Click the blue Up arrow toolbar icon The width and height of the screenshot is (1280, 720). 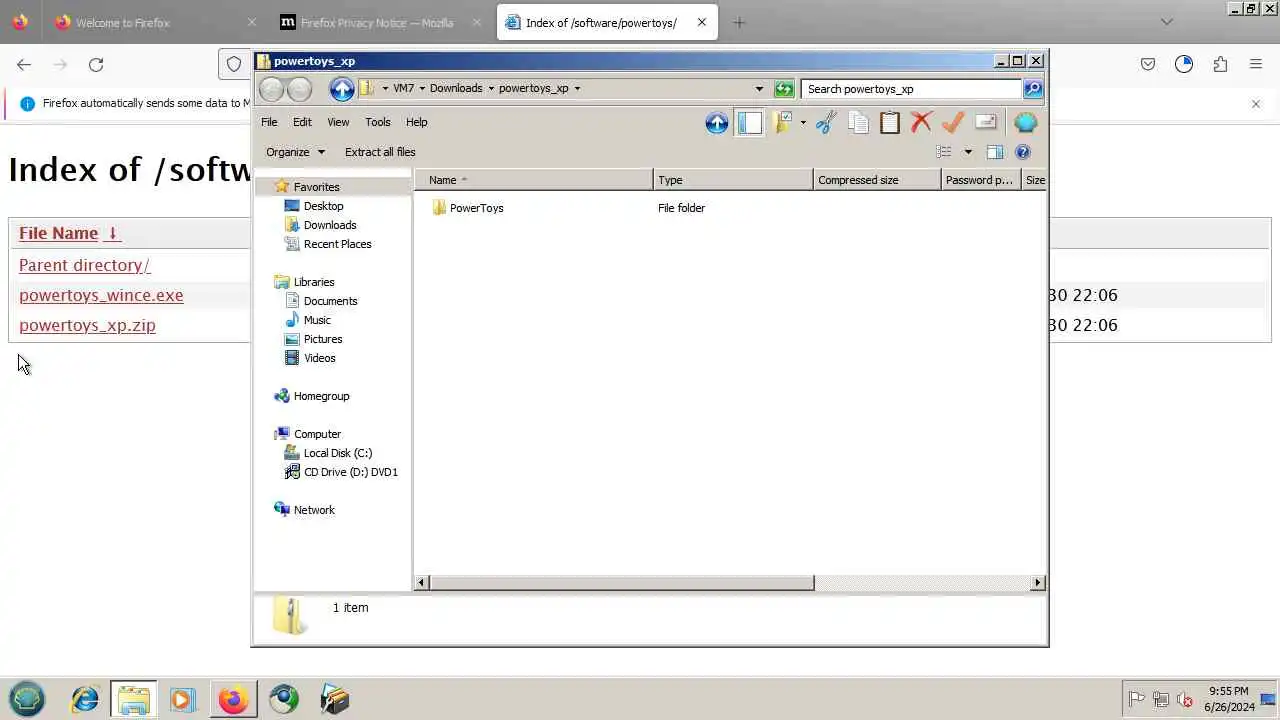(716, 123)
